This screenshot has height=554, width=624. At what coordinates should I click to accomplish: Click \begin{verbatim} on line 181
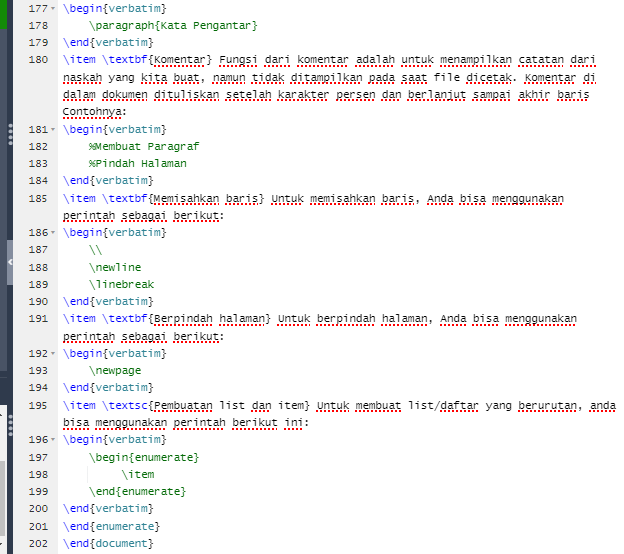(115, 129)
